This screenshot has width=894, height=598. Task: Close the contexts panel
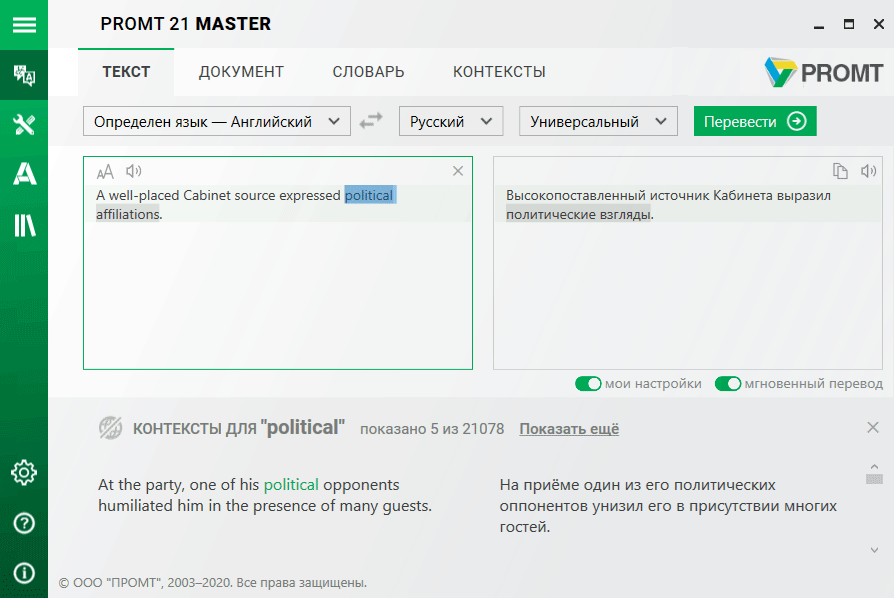(x=873, y=428)
